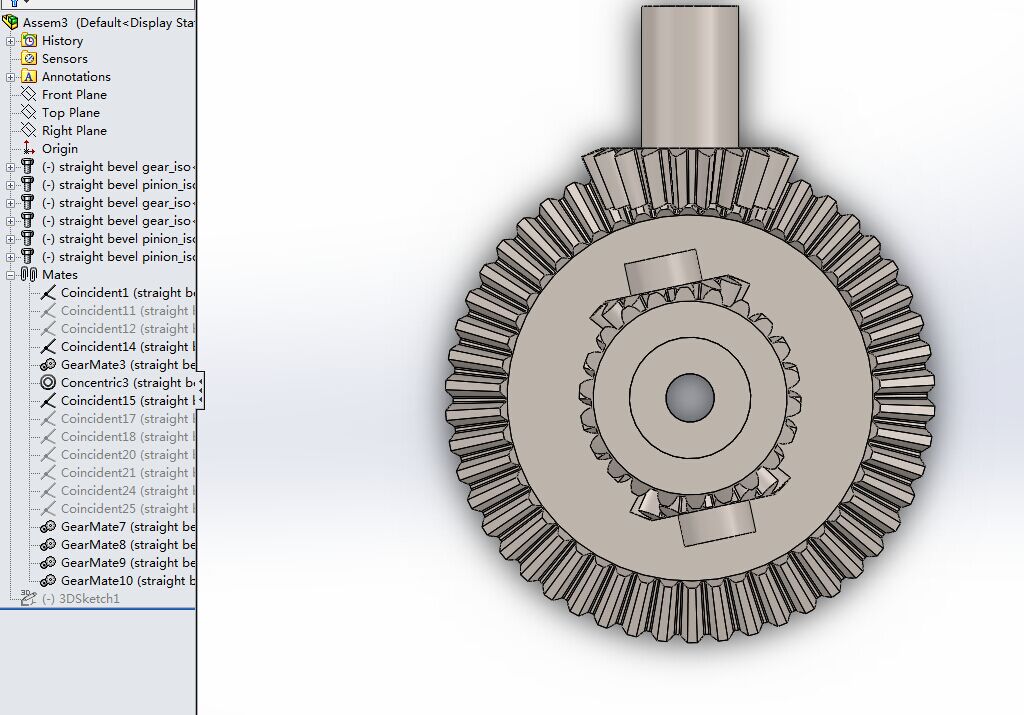Select the Origin icon in the tree
Screen dimensions: 1024x715
[x=29, y=148]
